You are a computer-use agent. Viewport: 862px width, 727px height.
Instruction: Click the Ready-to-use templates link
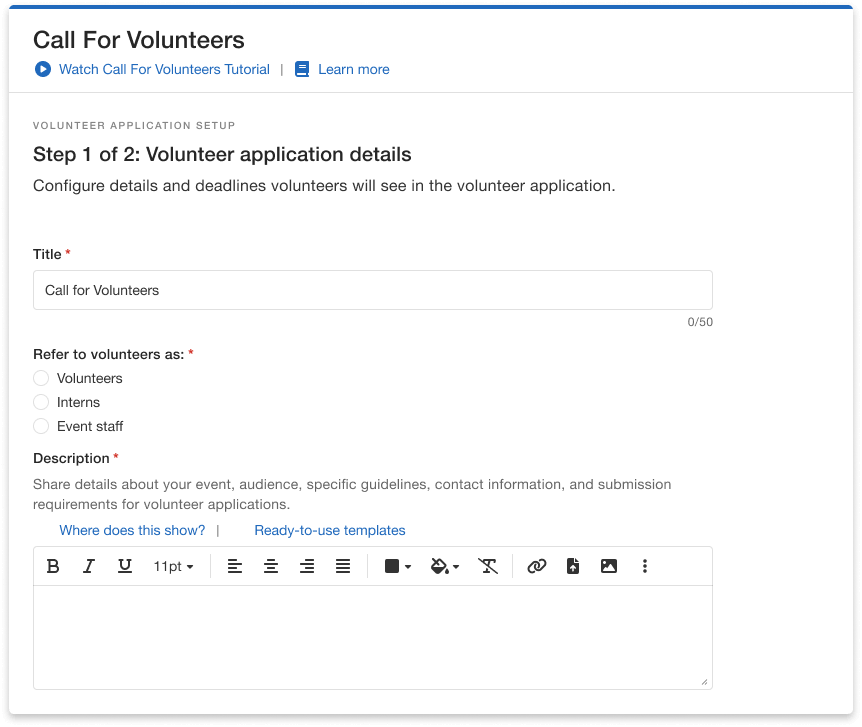(330, 530)
